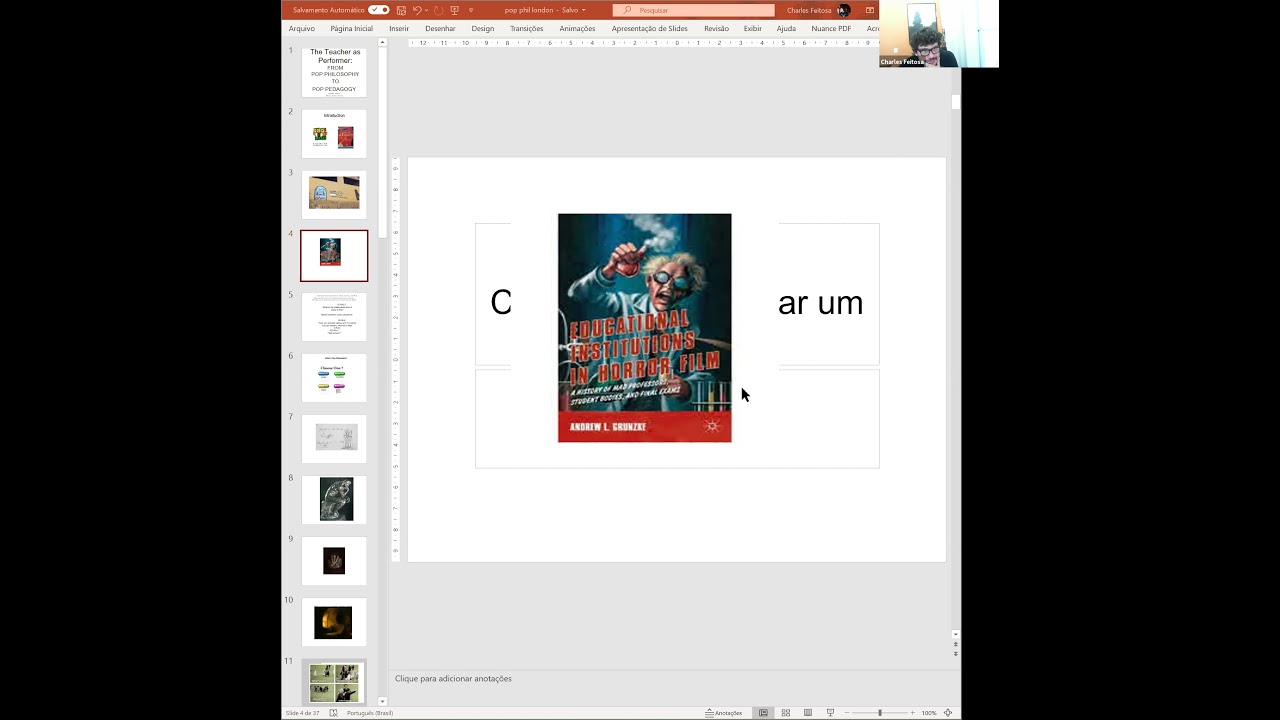
Task: Click the Português (Brasil) language indicator
Action: [370, 713]
